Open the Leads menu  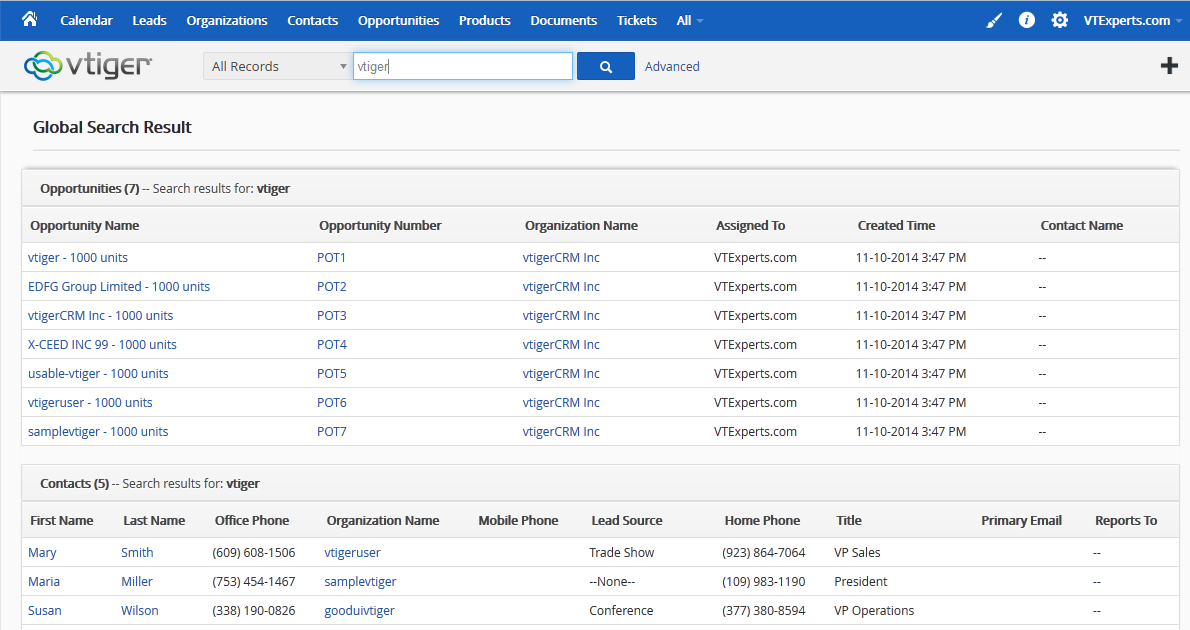click(x=150, y=20)
